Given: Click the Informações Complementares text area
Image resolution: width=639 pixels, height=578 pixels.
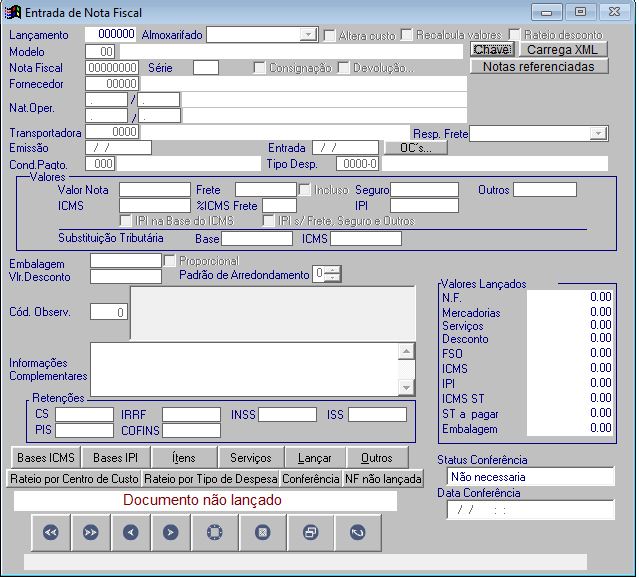Looking at the screenshot, I should click(x=244, y=369).
